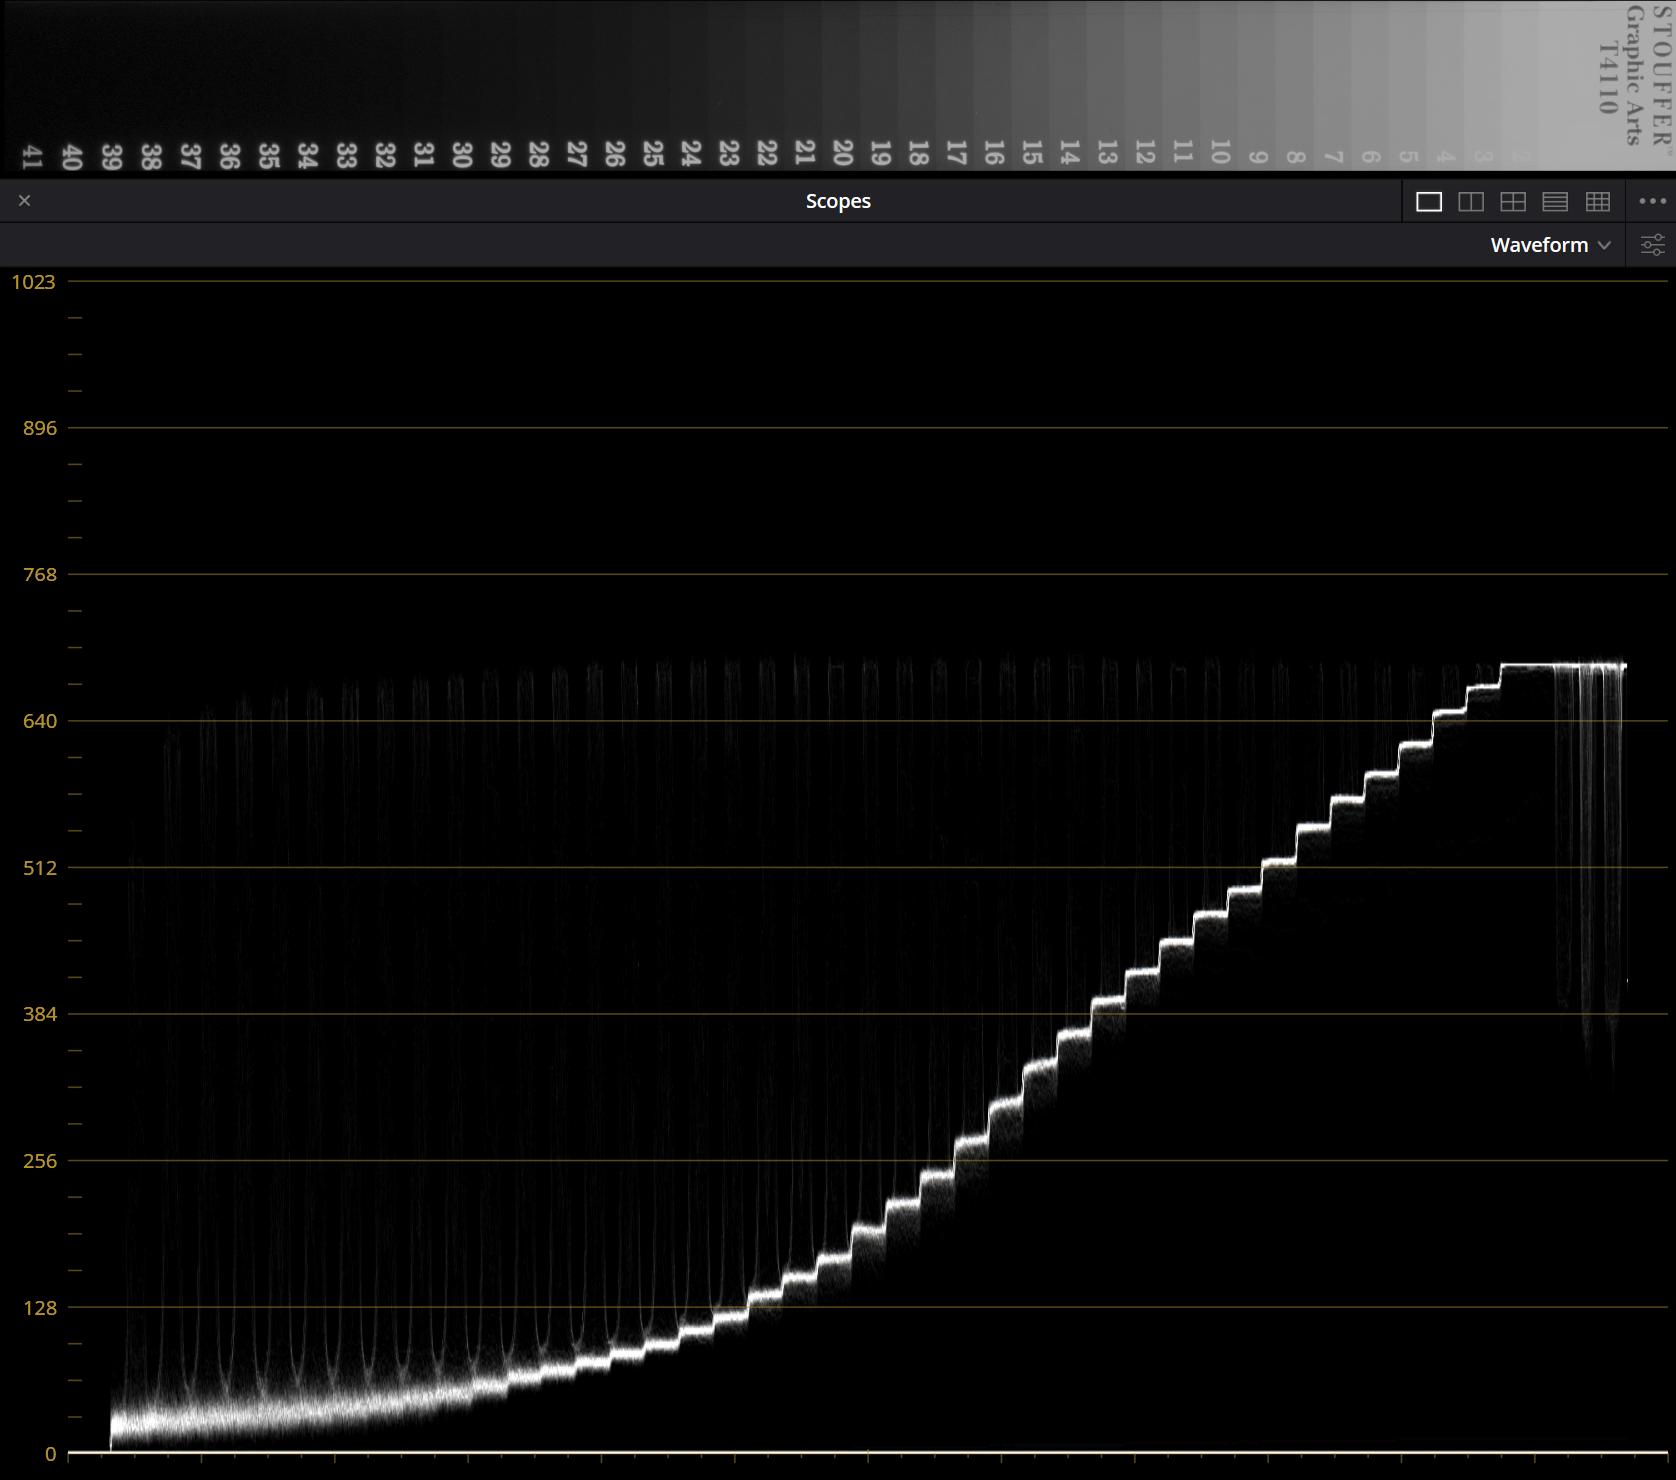Click the 0 baseline scale label
This screenshot has width=1676, height=1480.
pyautogui.click(x=50, y=1454)
